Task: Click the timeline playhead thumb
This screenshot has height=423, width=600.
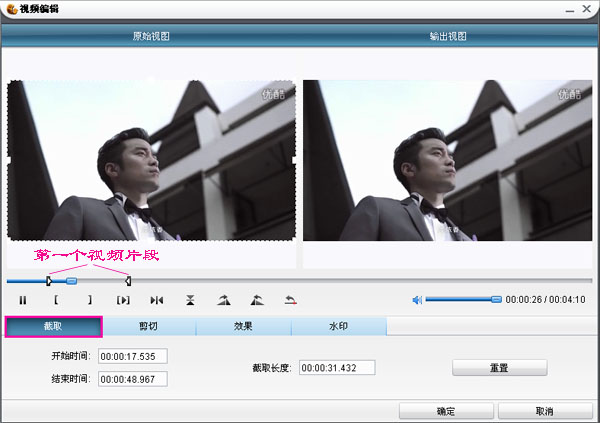Action: pyautogui.click(x=71, y=281)
